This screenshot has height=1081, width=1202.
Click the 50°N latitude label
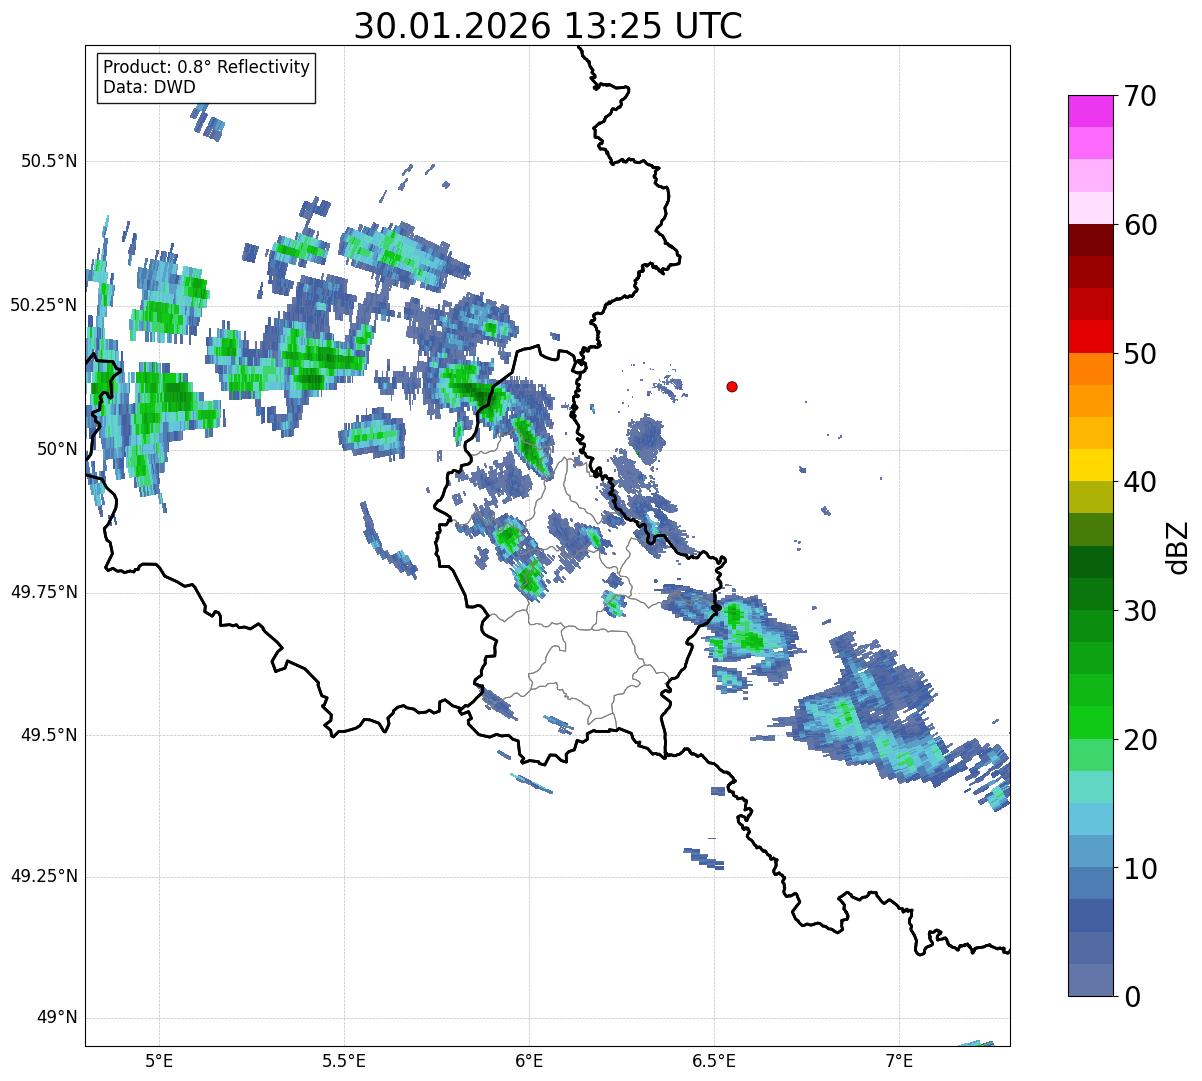click(x=57, y=449)
